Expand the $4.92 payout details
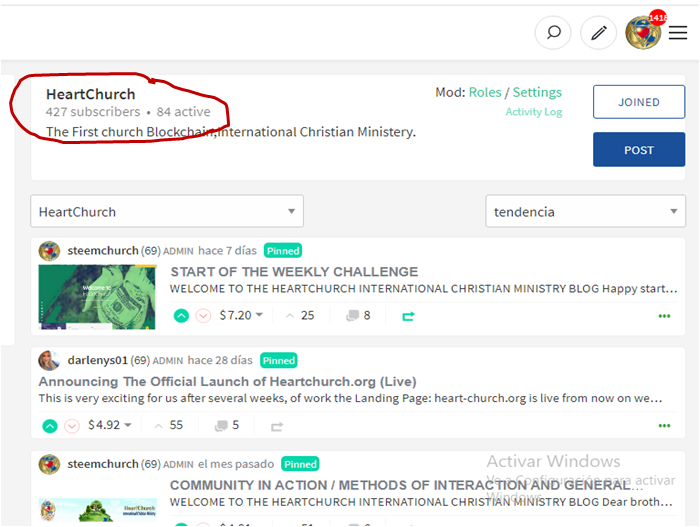The height and width of the screenshot is (527, 700). coord(110,425)
